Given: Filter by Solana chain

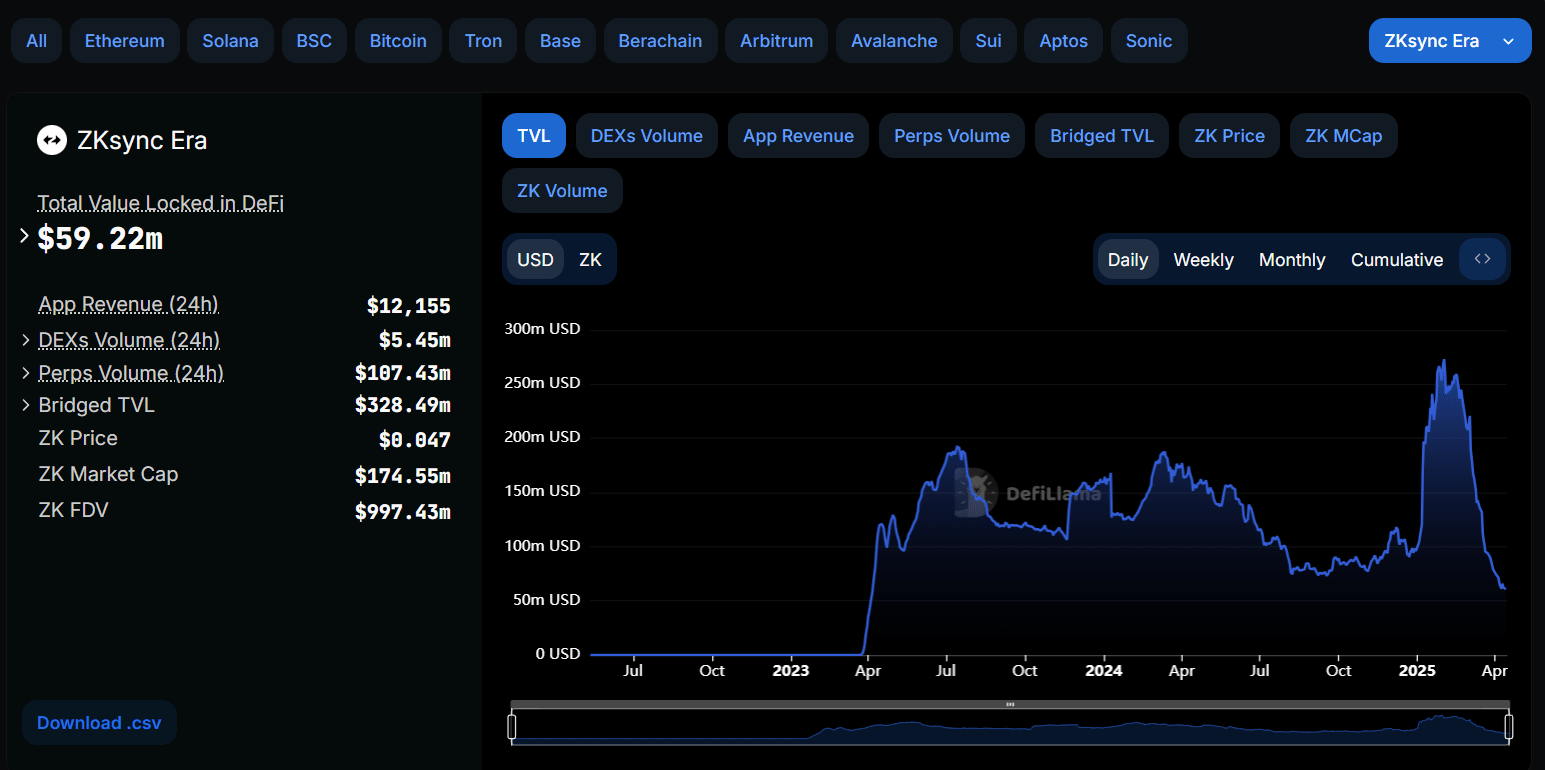Looking at the screenshot, I should tap(230, 41).
